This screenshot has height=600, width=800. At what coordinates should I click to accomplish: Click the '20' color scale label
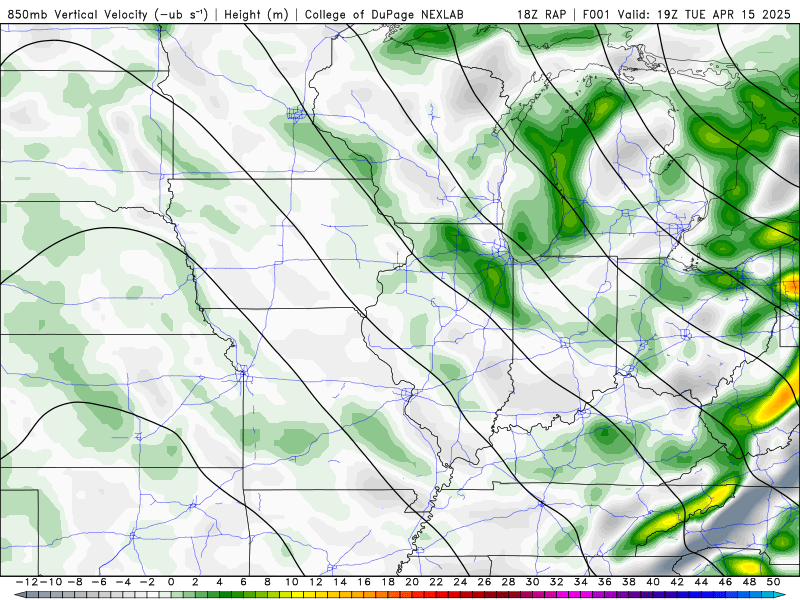(x=412, y=582)
